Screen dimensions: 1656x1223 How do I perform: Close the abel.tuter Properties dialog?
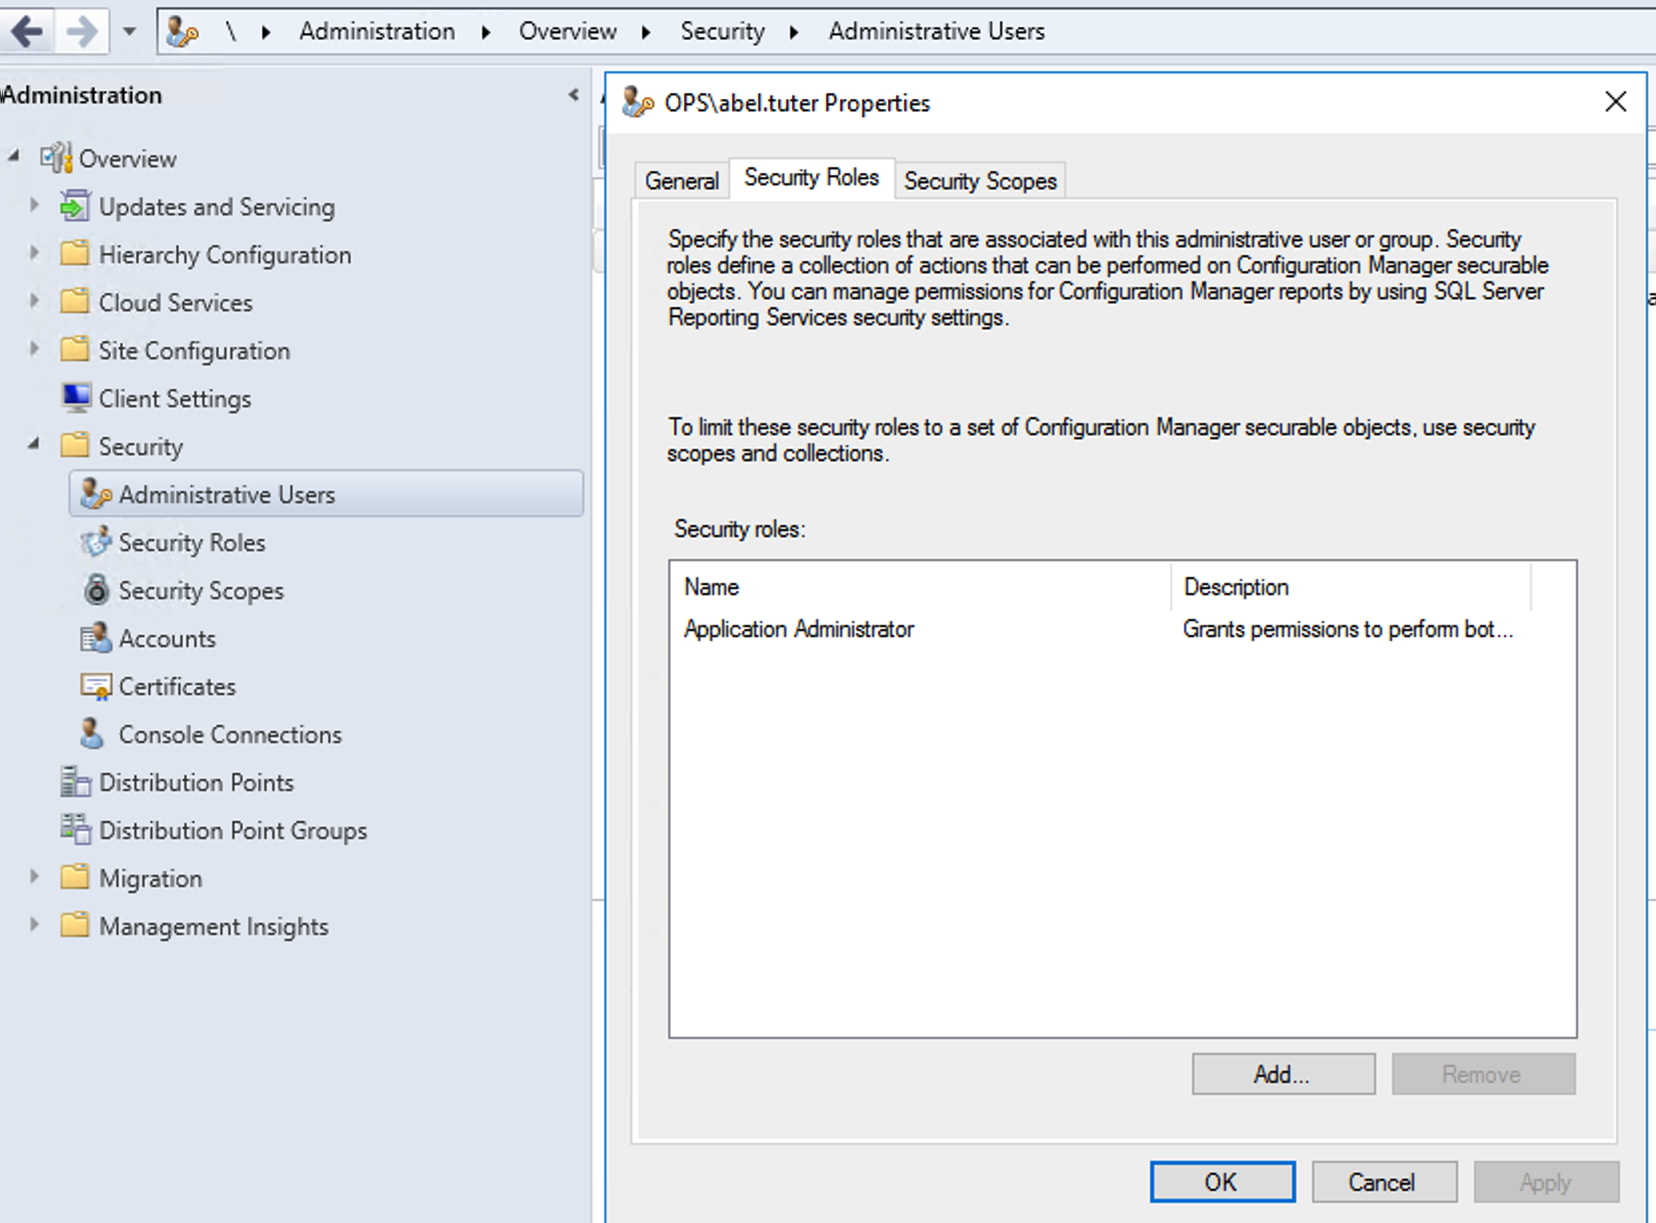point(1615,101)
